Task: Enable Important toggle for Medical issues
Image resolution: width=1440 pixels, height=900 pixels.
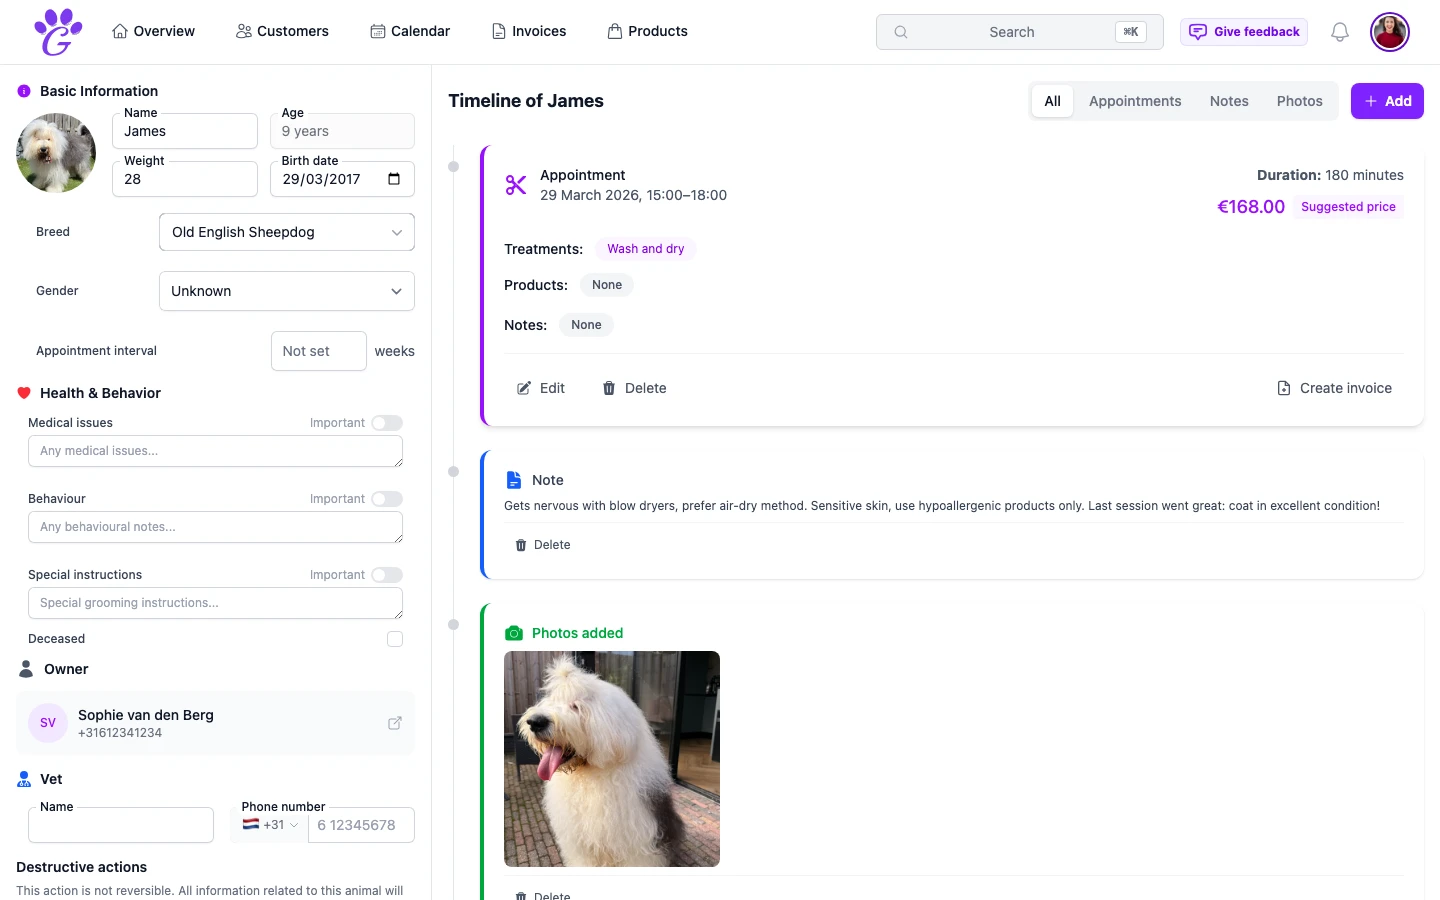Action: click(x=387, y=423)
